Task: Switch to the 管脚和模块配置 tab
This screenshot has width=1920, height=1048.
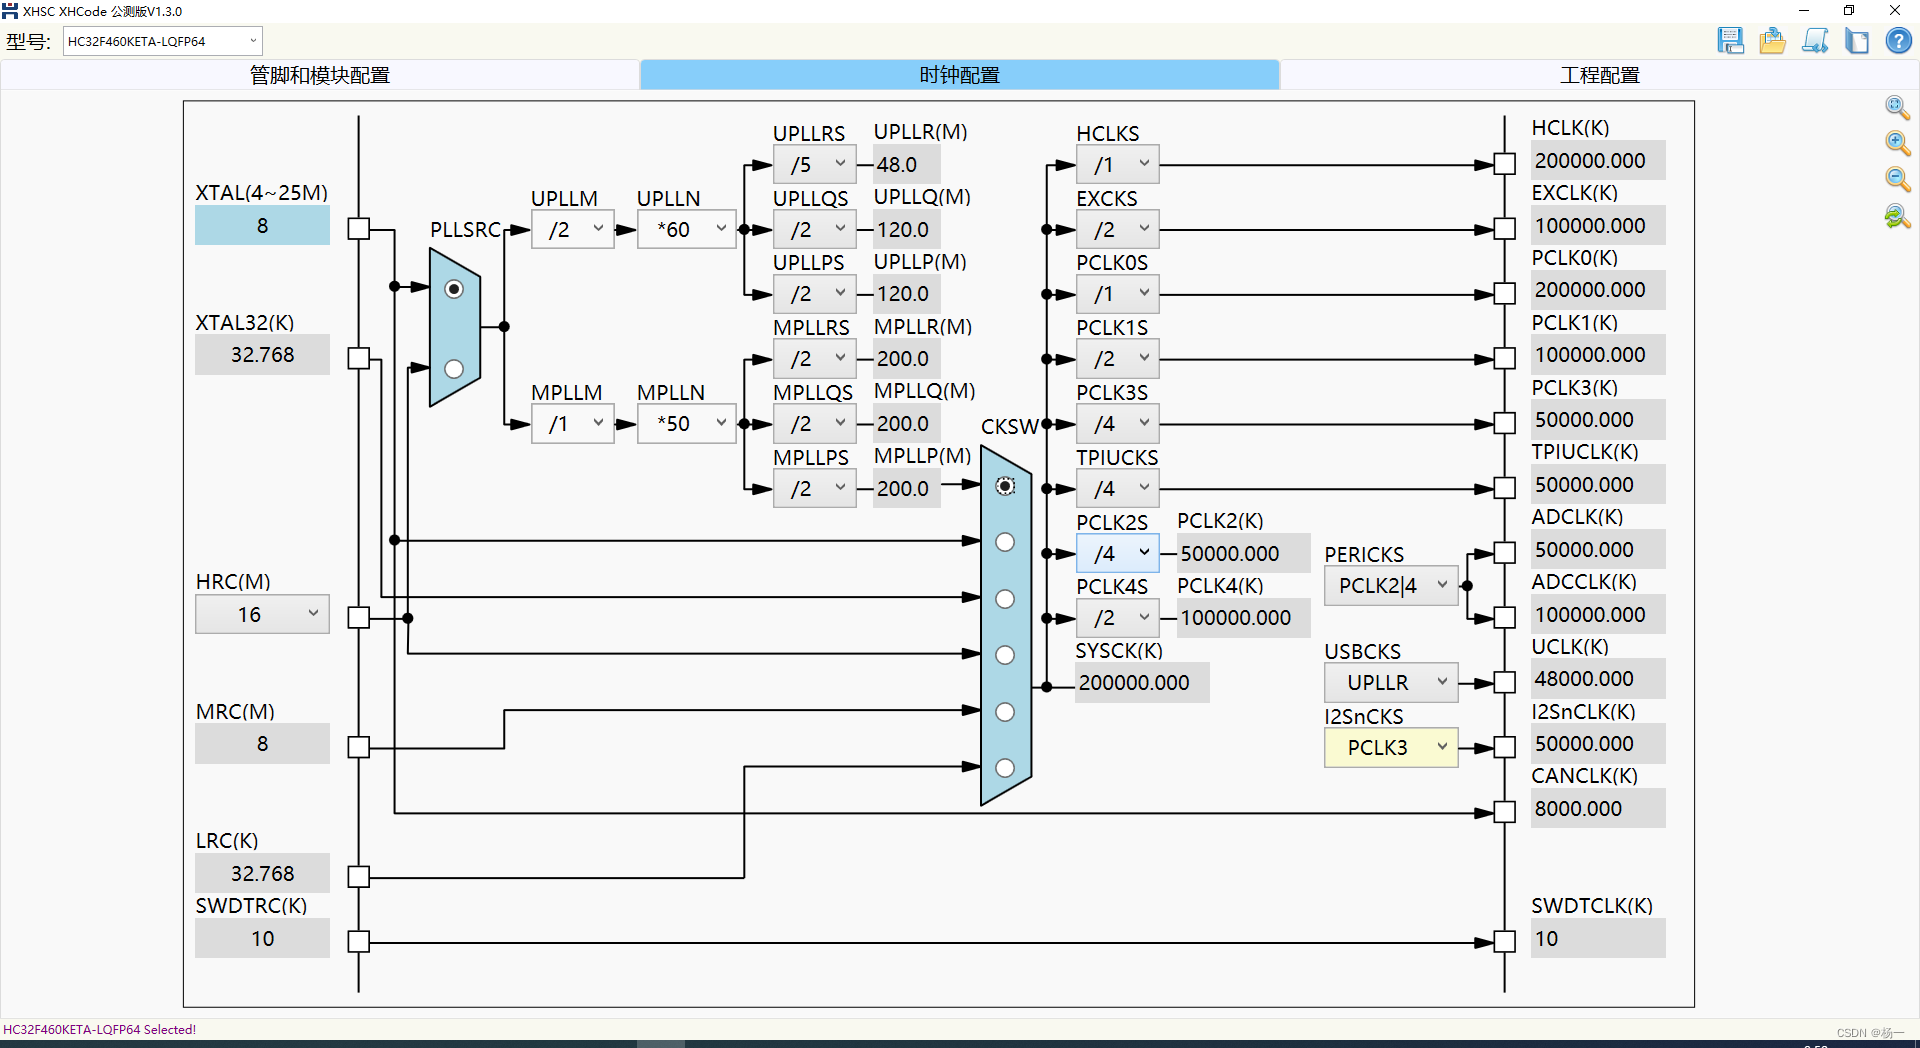Action: click(x=320, y=74)
